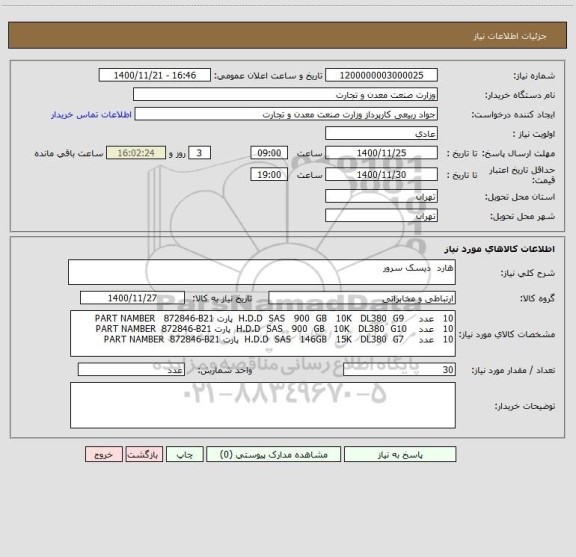Click the چاپ print button

point(184,454)
